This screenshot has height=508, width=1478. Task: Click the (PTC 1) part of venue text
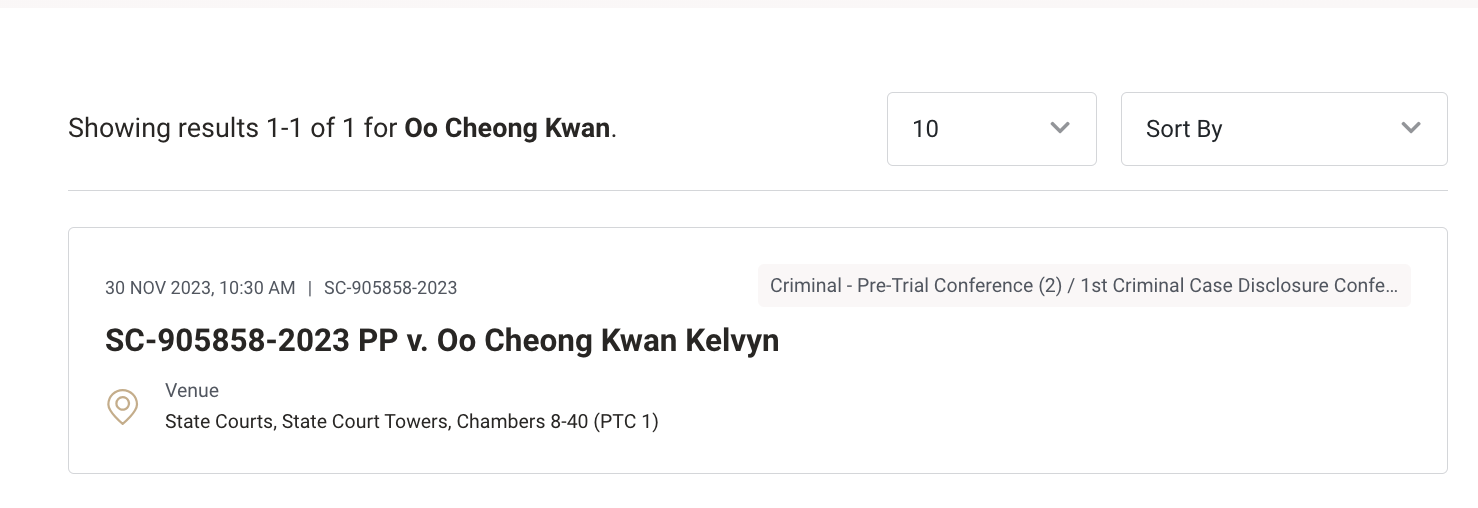(626, 422)
